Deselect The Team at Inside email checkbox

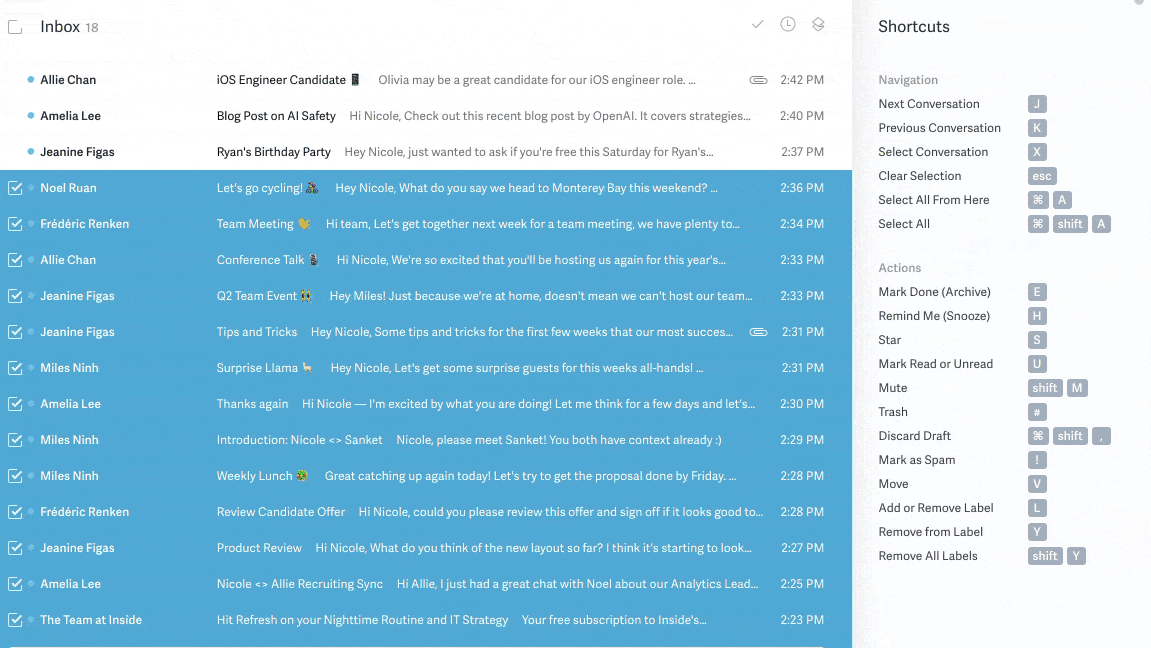(x=15, y=620)
